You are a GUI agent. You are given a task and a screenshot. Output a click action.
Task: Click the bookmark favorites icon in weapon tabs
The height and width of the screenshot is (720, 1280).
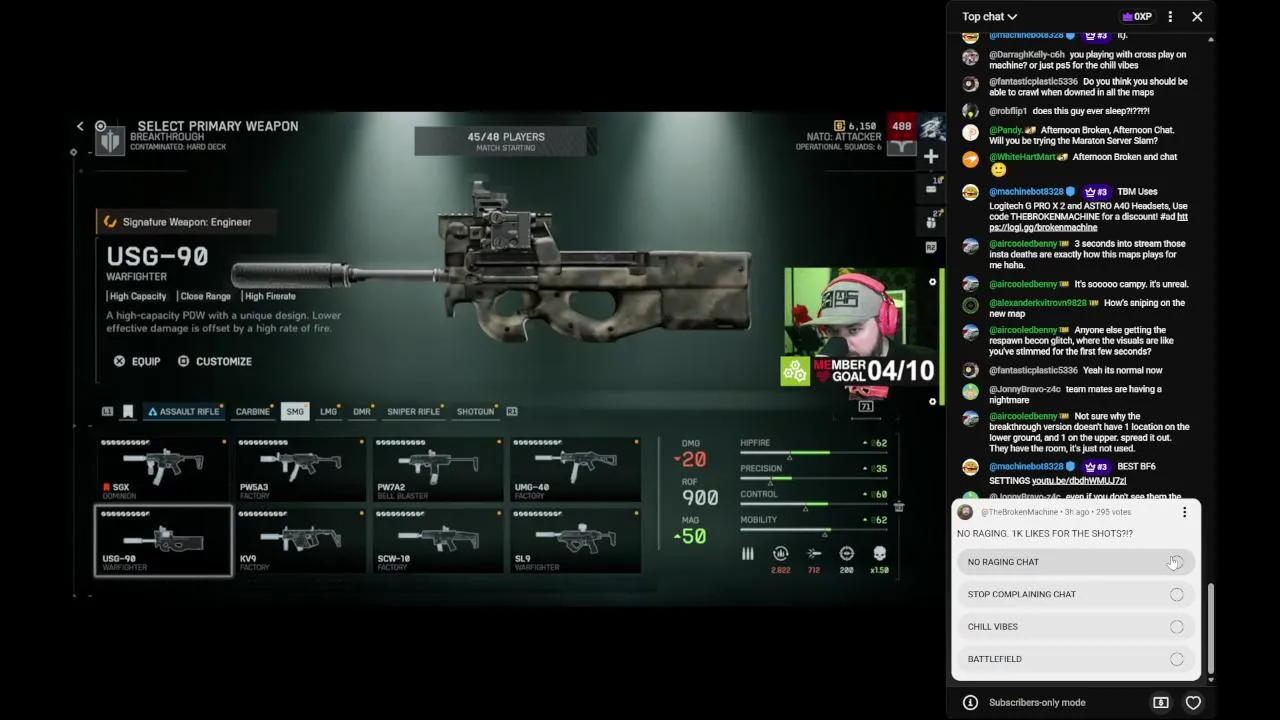(x=128, y=411)
